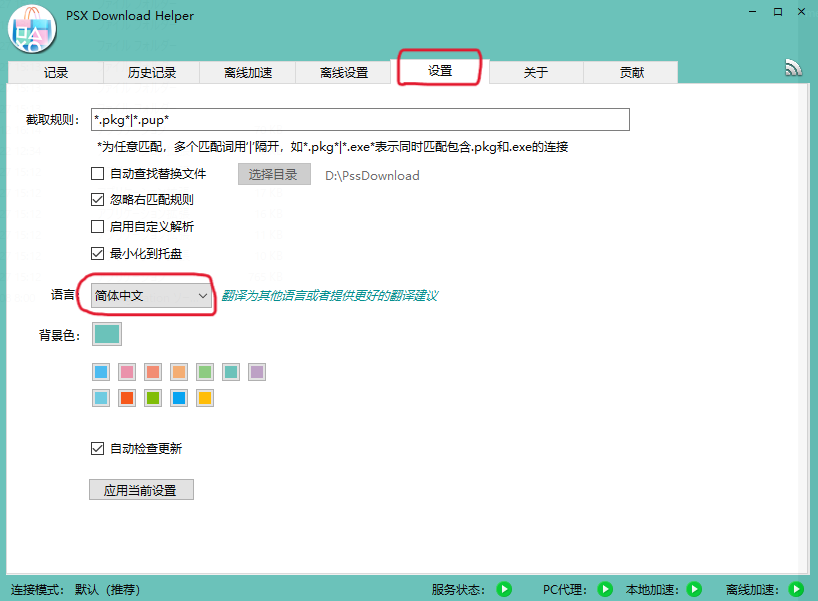Open the translation suggestion link
Screen dimensions: 818x601
pyautogui.click(x=329, y=296)
